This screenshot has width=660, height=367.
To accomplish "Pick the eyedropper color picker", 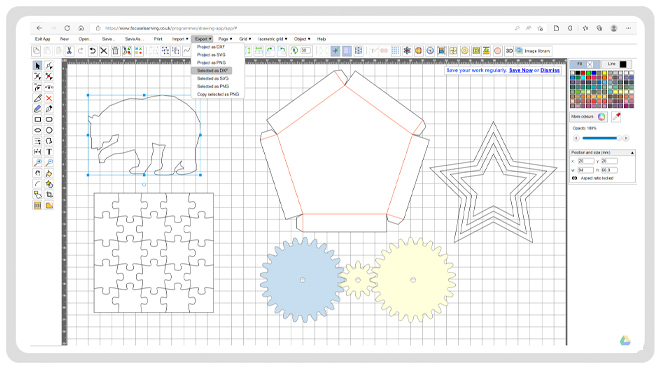I will point(617,117).
